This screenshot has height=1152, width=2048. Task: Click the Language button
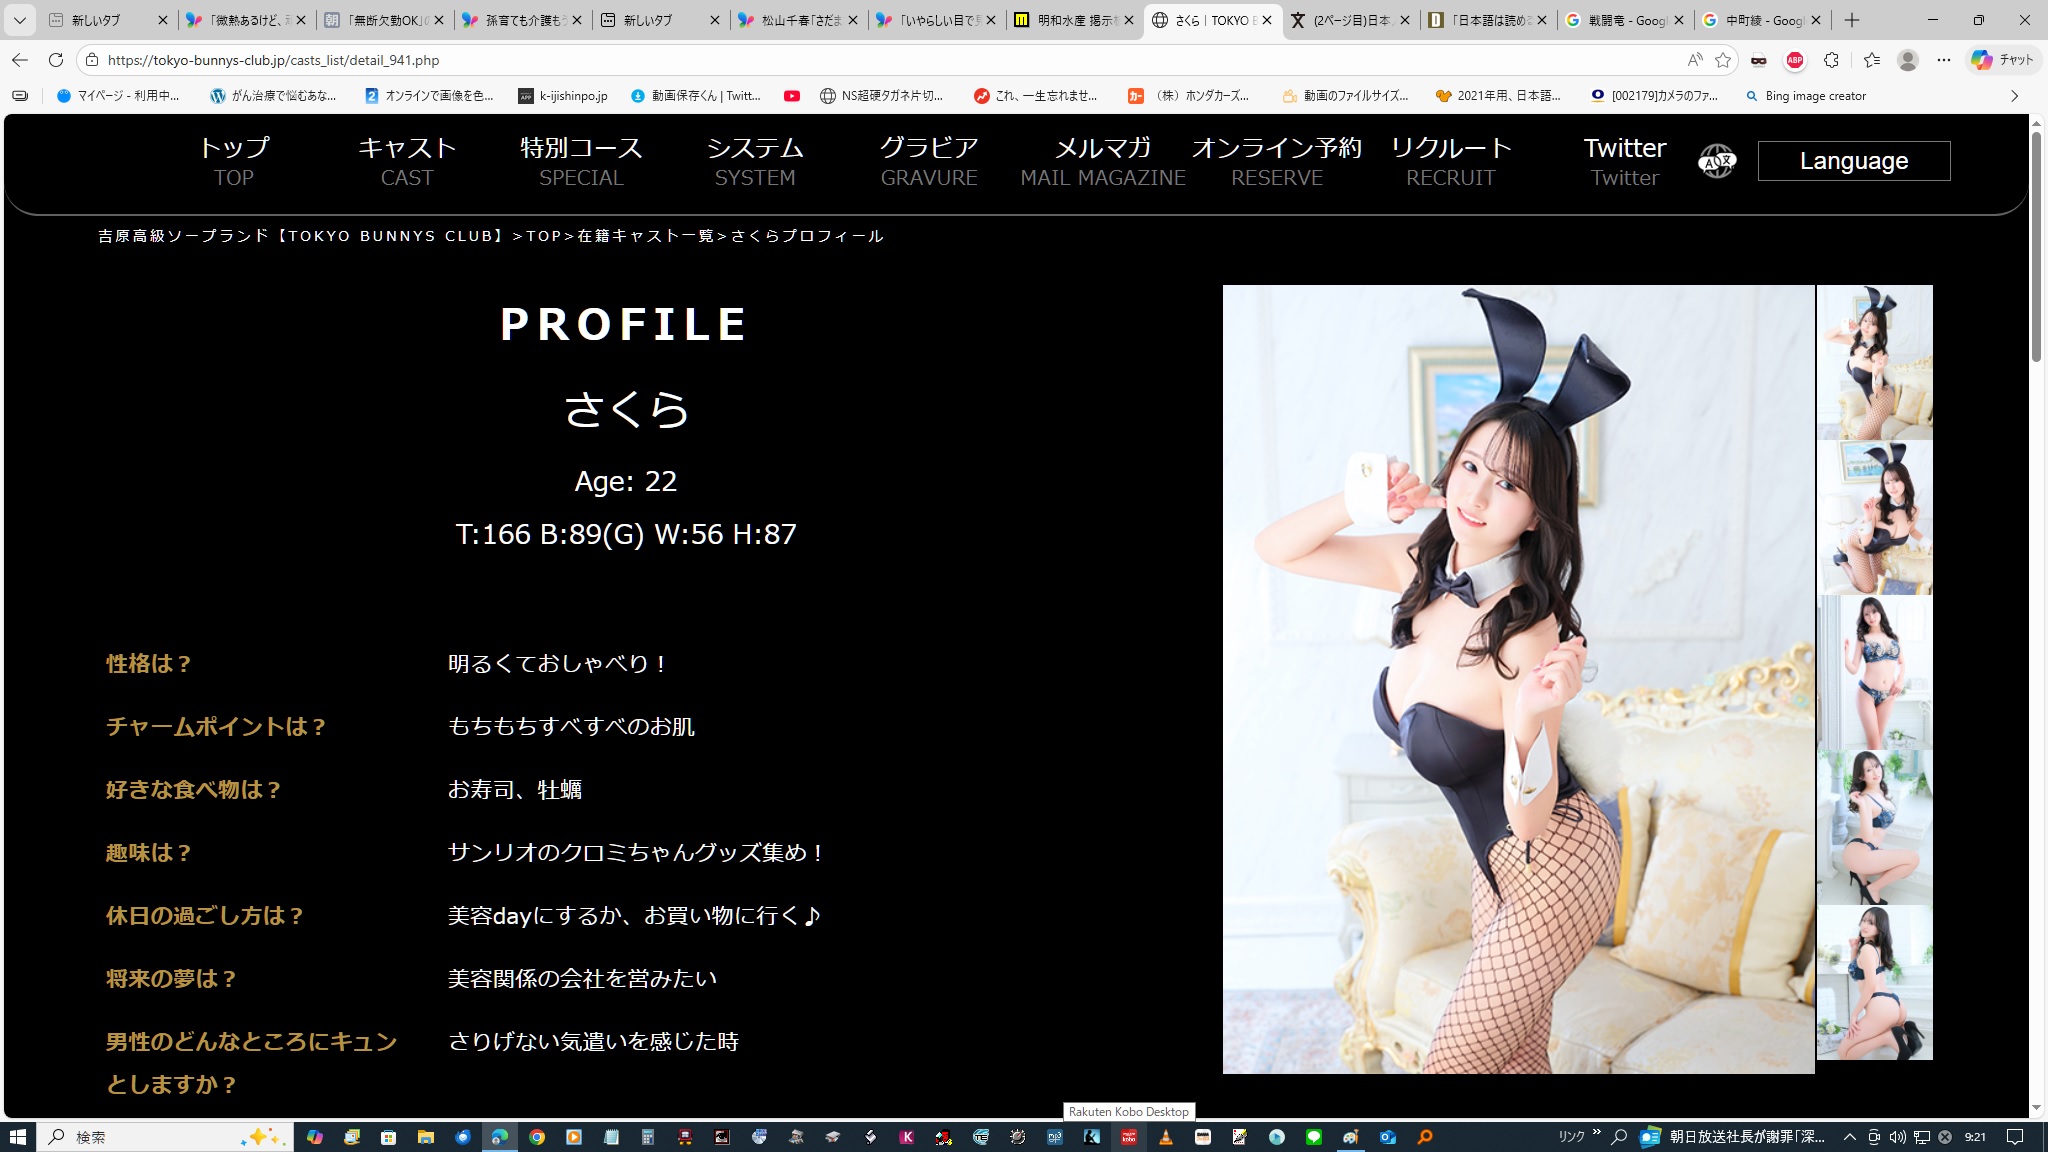point(1853,161)
